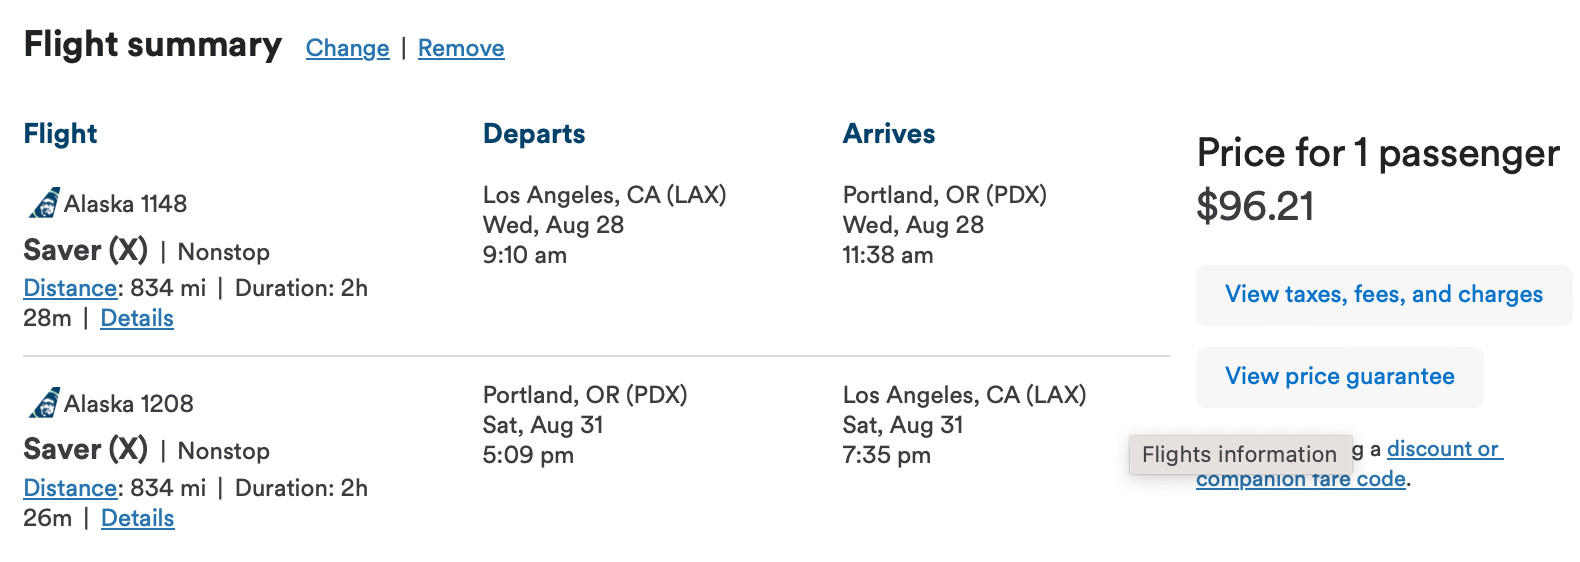Screen dimensions: 1580x562
Task: Open the Distance link for Alaska 1208
Action: pos(70,488)
